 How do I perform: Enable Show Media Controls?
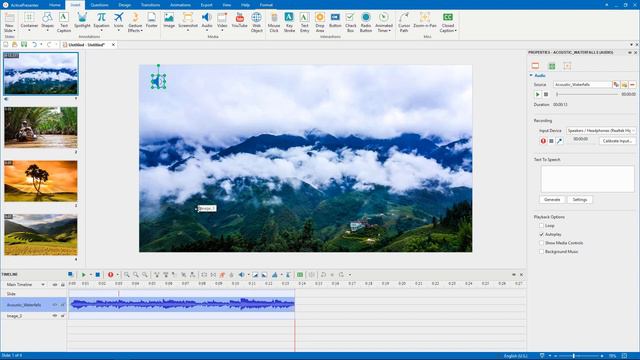coord(542,243)
